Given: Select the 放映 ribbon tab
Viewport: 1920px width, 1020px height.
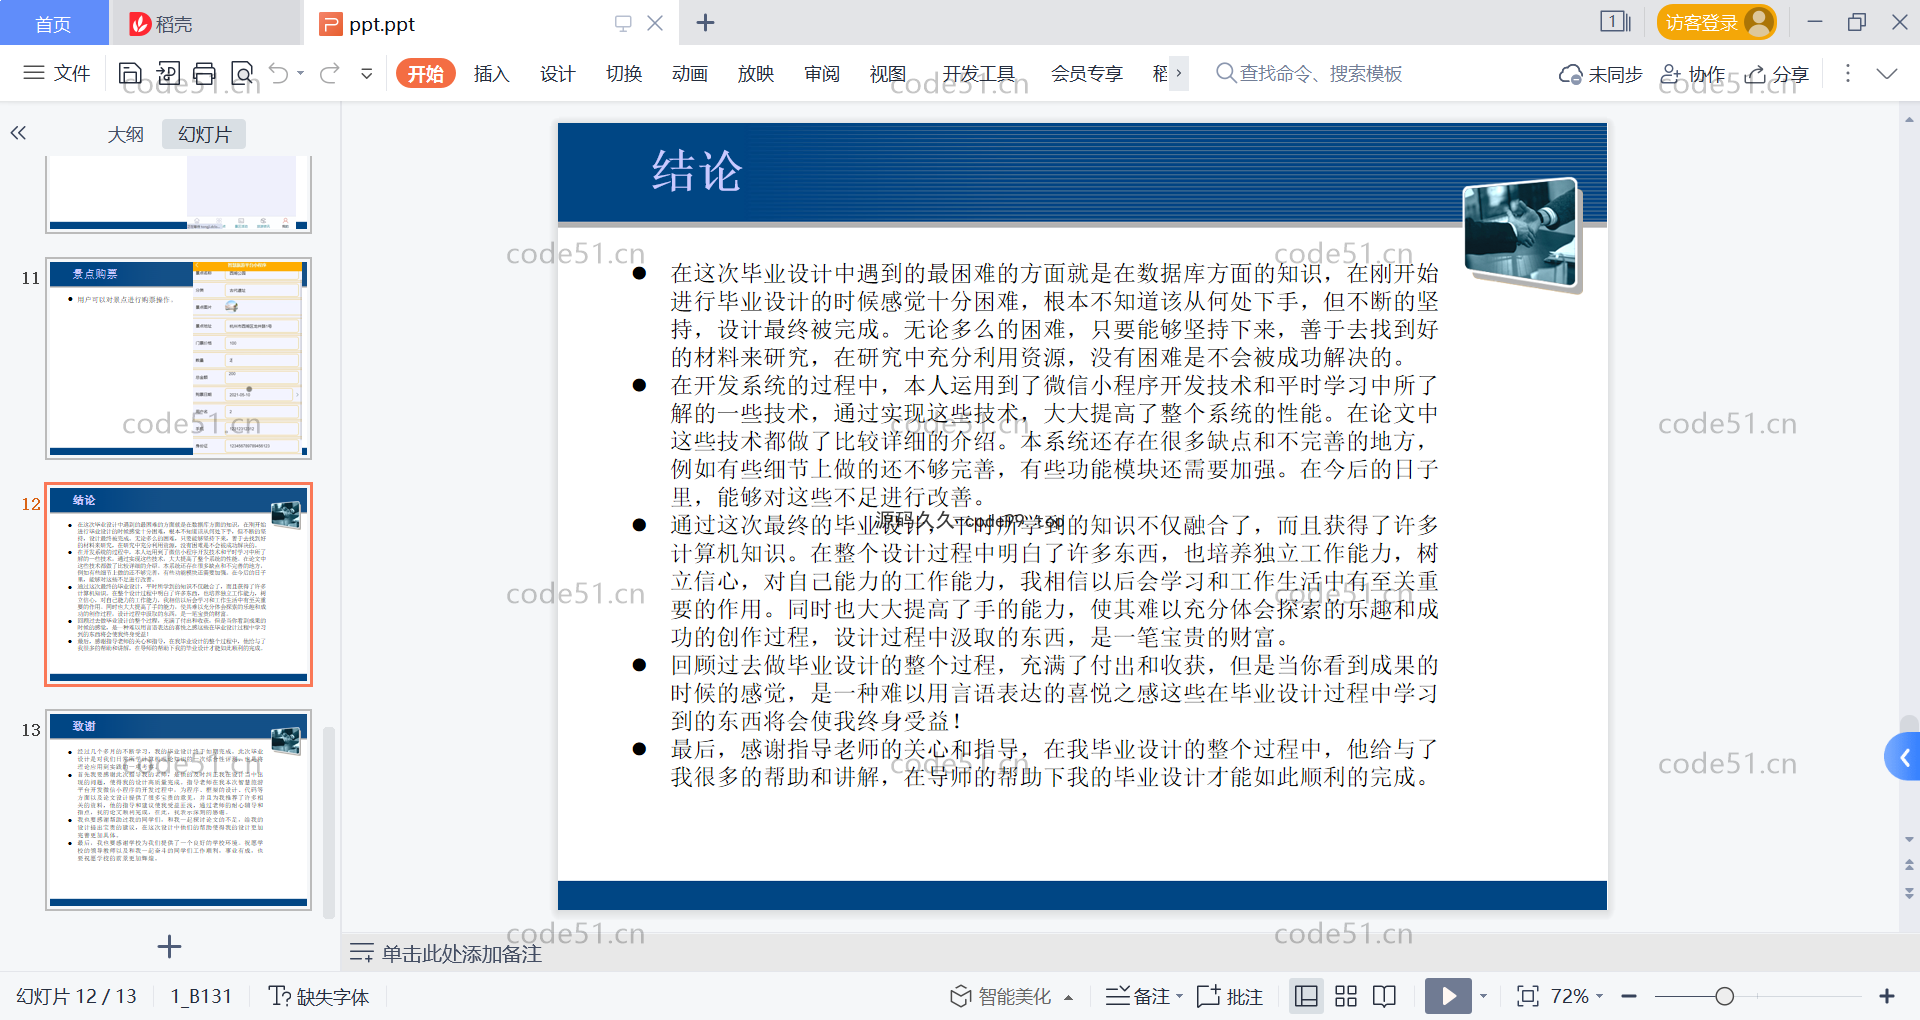Looking at the screenshot, I should click(x=755, y=74).
